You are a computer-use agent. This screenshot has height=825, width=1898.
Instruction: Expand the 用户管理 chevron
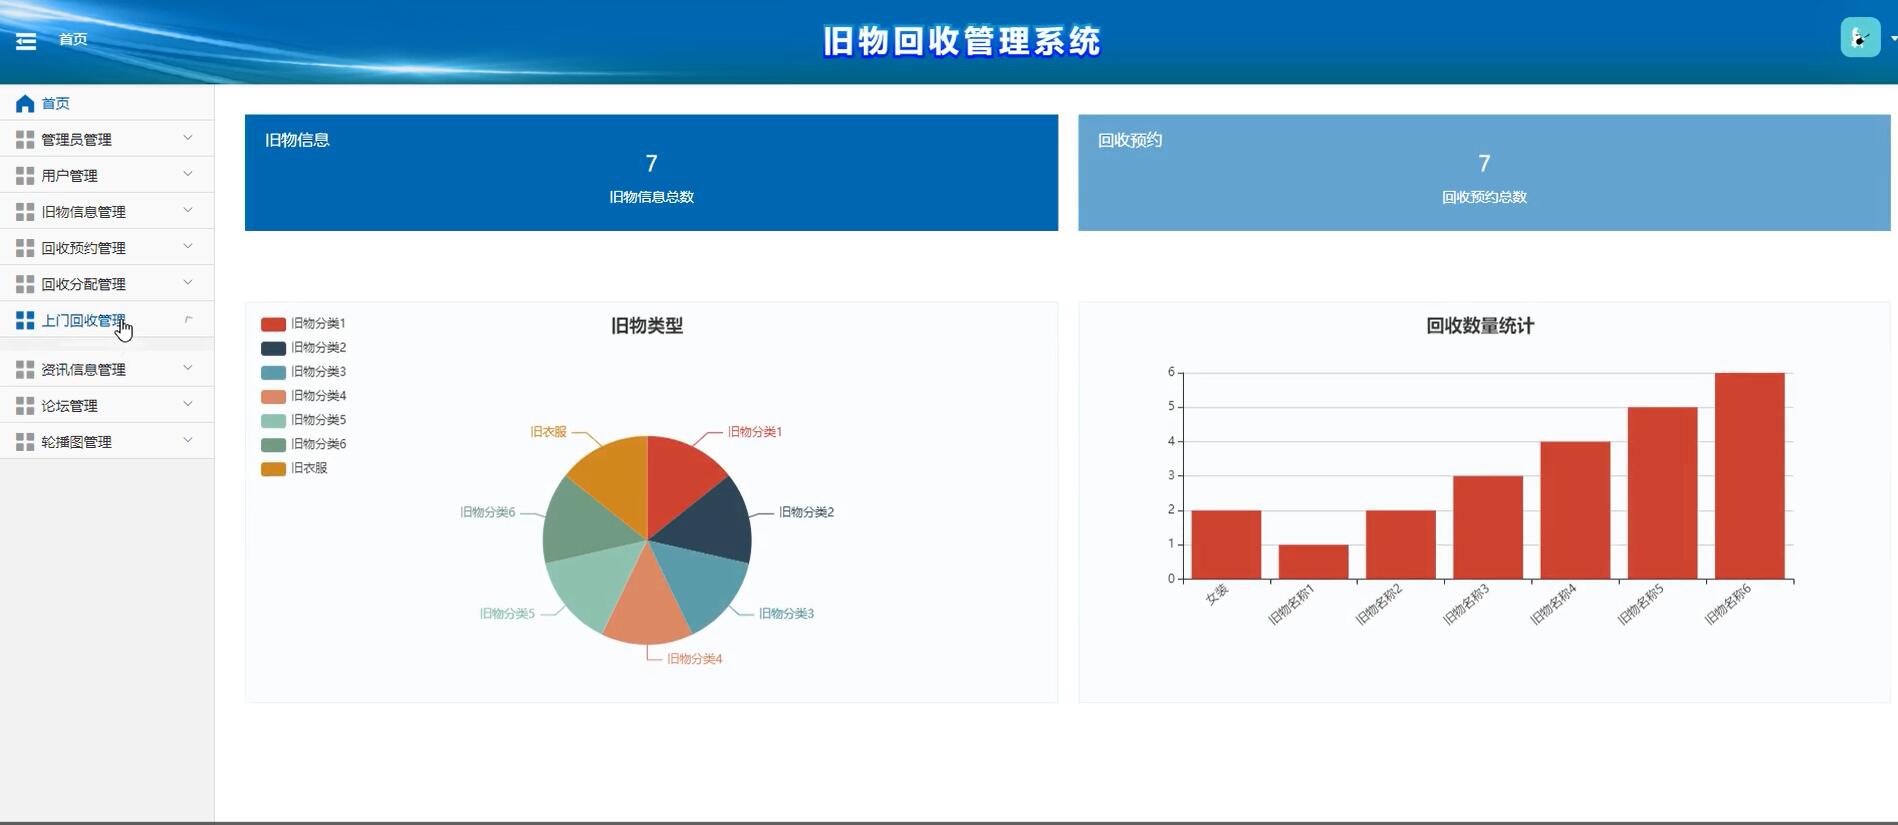[187, 174]
